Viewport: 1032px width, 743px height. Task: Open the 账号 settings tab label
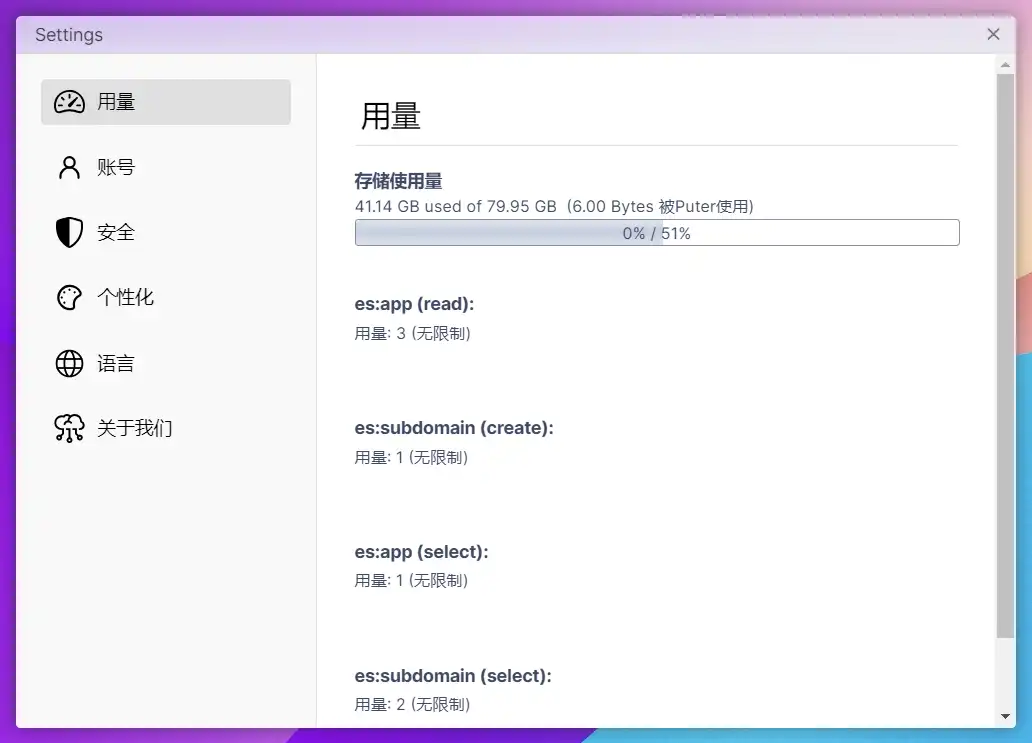[116, 168]
